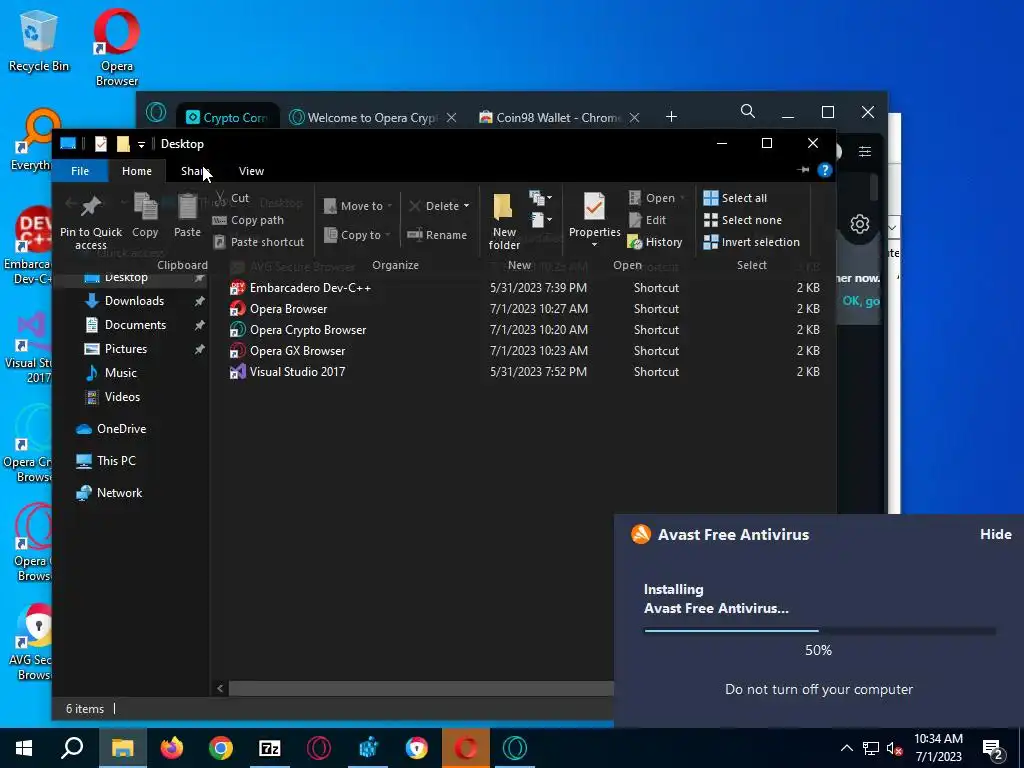
Task: Select Network in navigation pane
Action: coord(119,493)
